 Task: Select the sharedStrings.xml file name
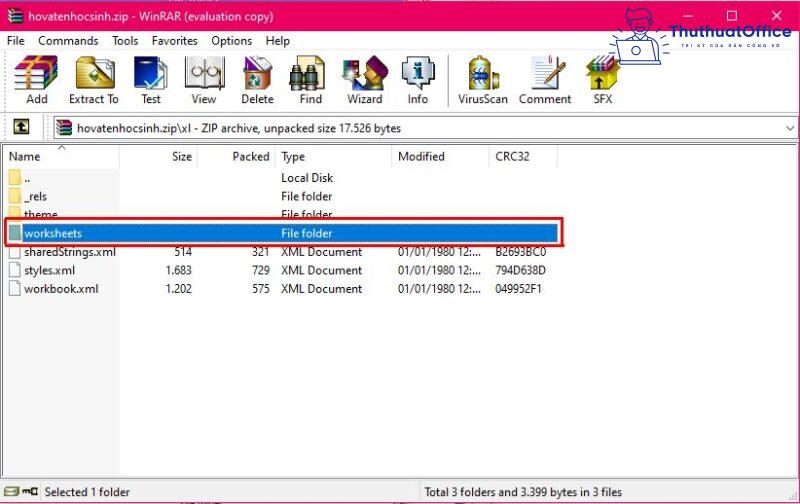point(70,252)
